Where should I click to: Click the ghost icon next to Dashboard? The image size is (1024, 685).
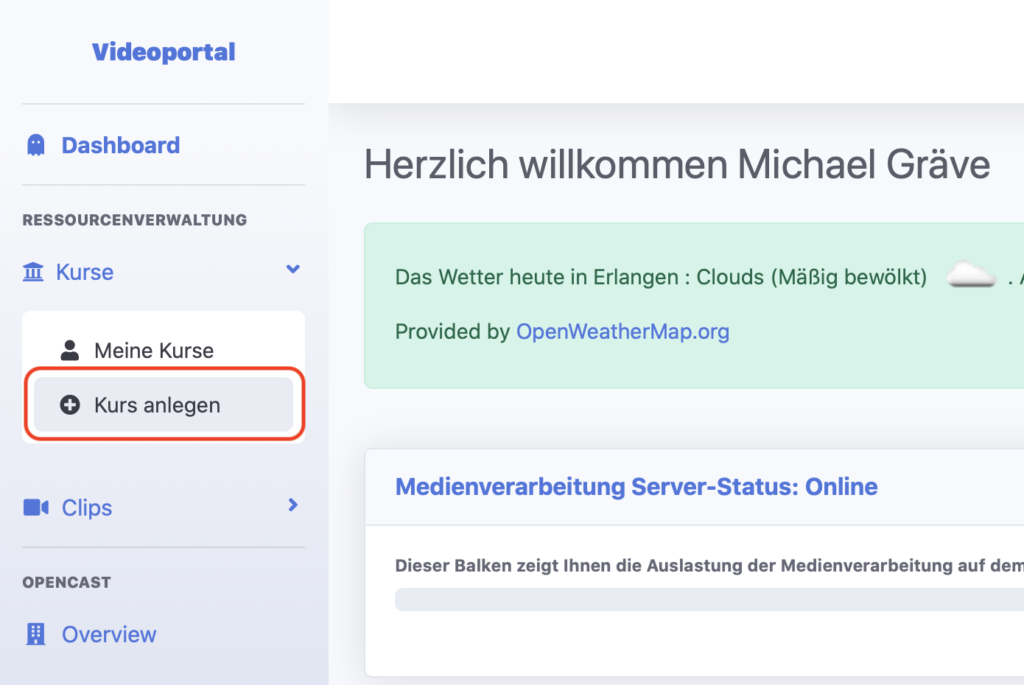coord(36,145)
